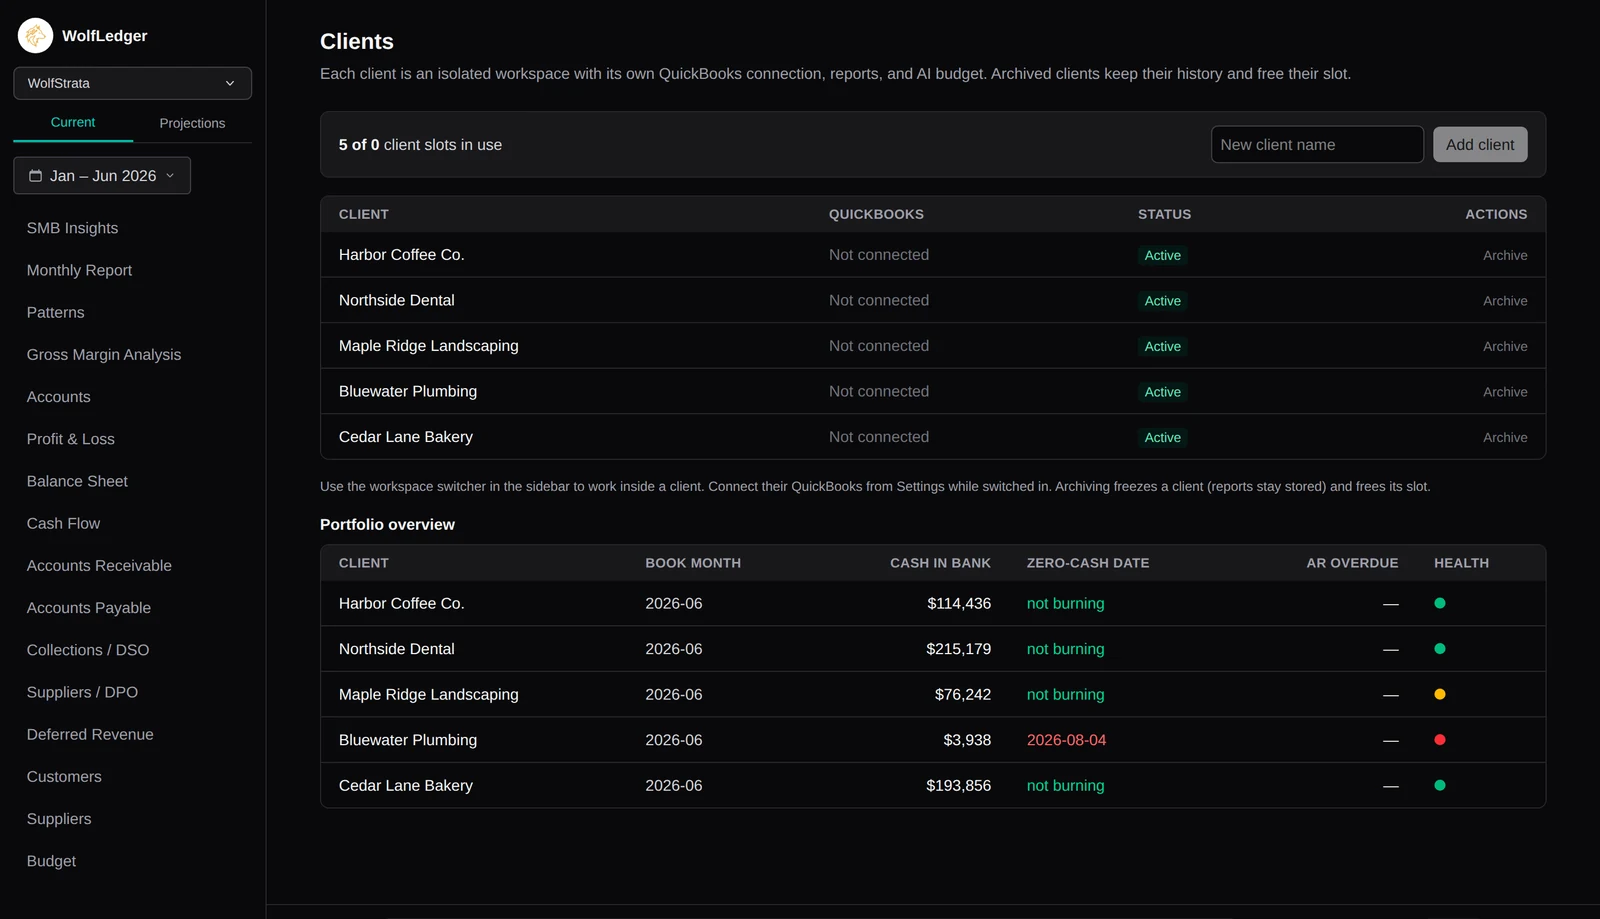Archive Harbor Coffee Co. client
This screenshot has width=1600, height=919.
tap(1505, 255)
